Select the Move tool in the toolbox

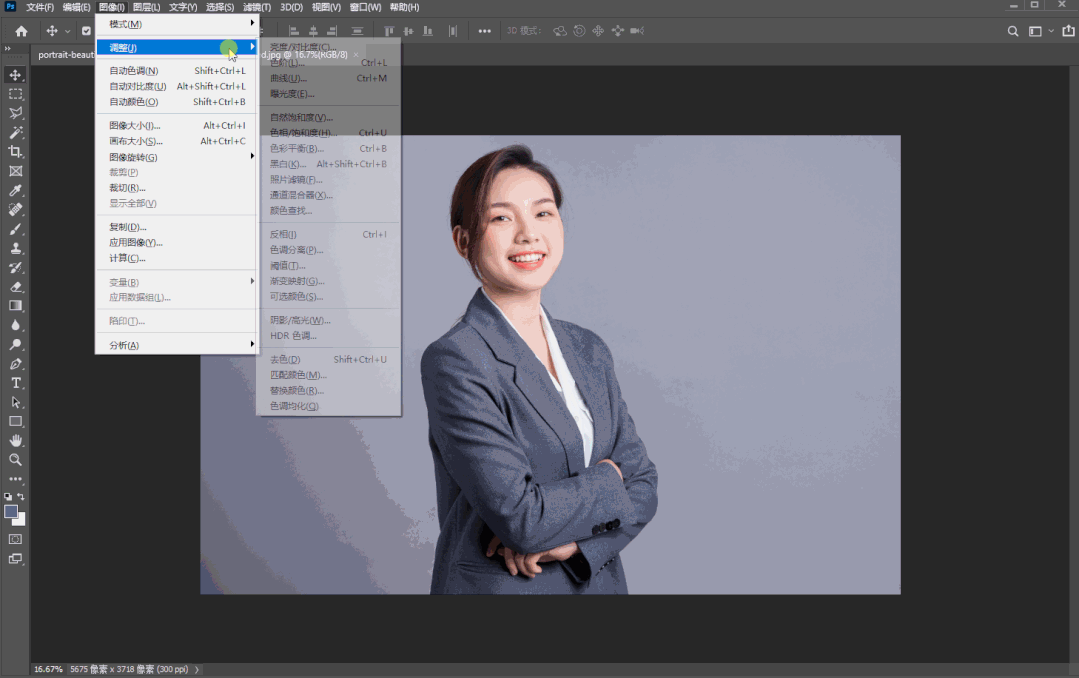(x=15, y=74)
